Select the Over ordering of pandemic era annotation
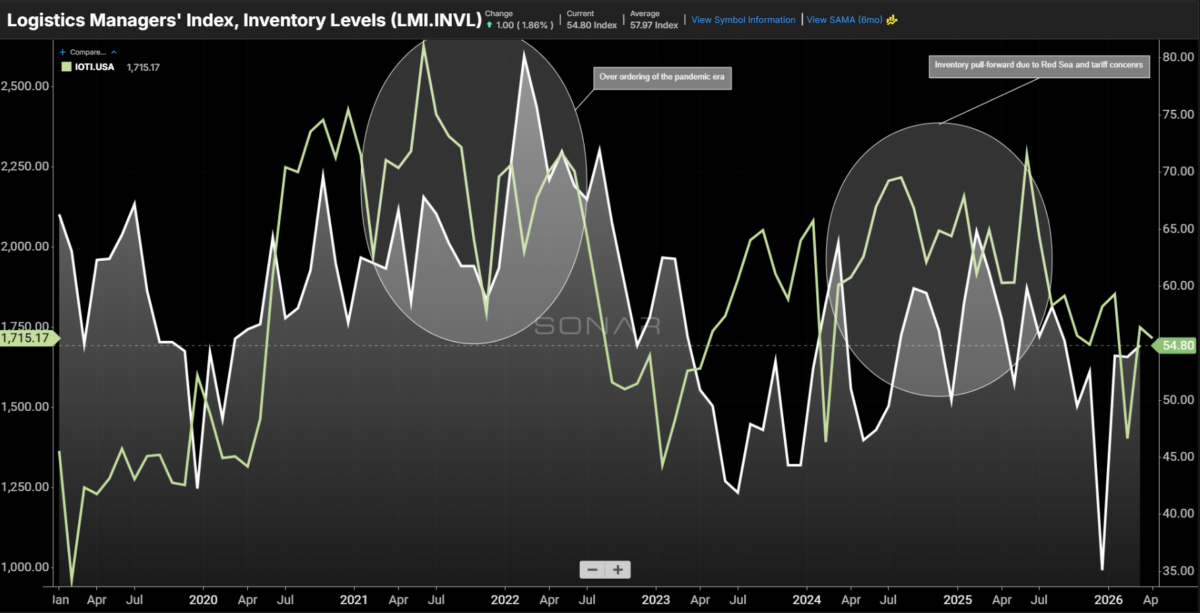The image size is (1200, 613). pyautogui.click(x=665, y=77)
